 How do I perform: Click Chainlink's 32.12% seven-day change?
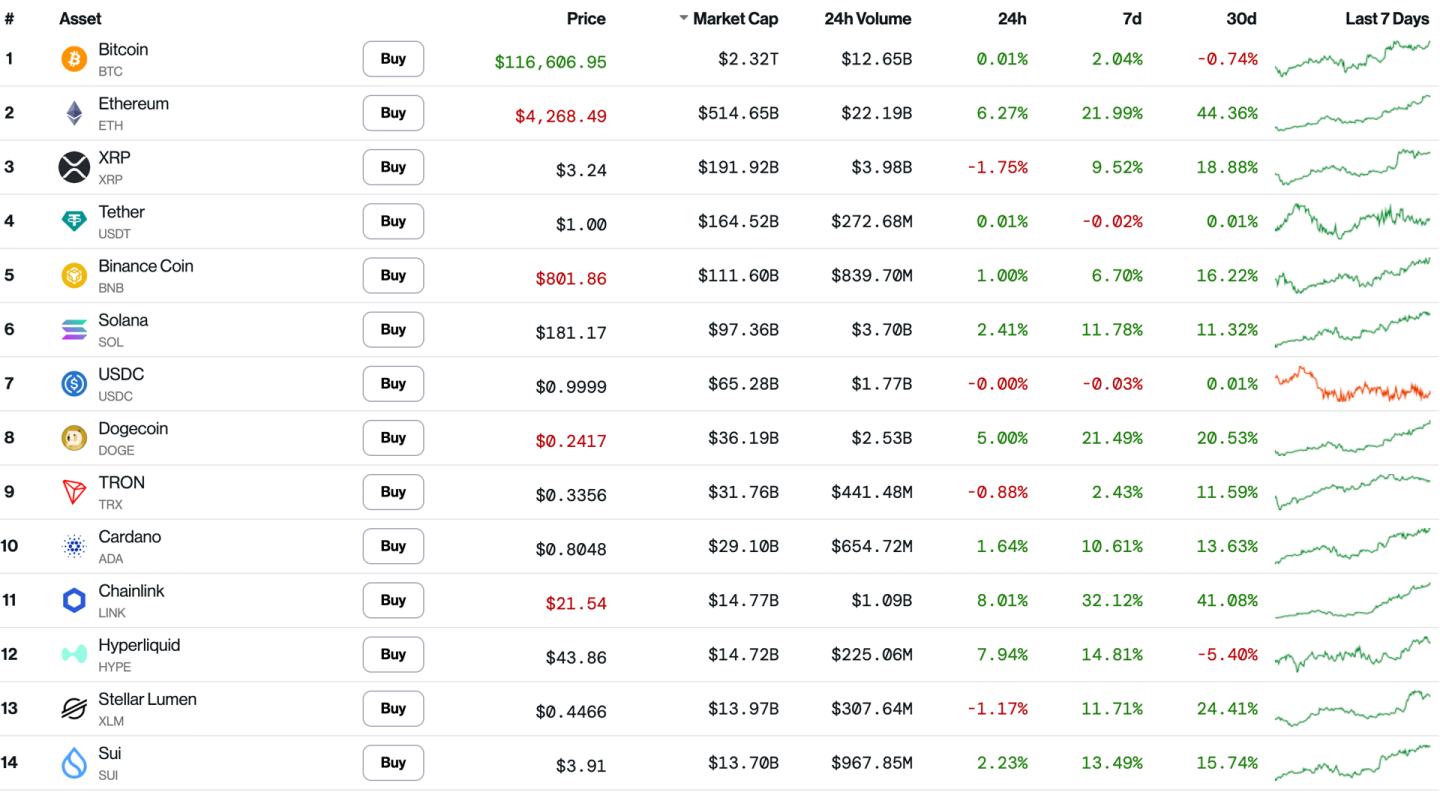[1112, 600]
